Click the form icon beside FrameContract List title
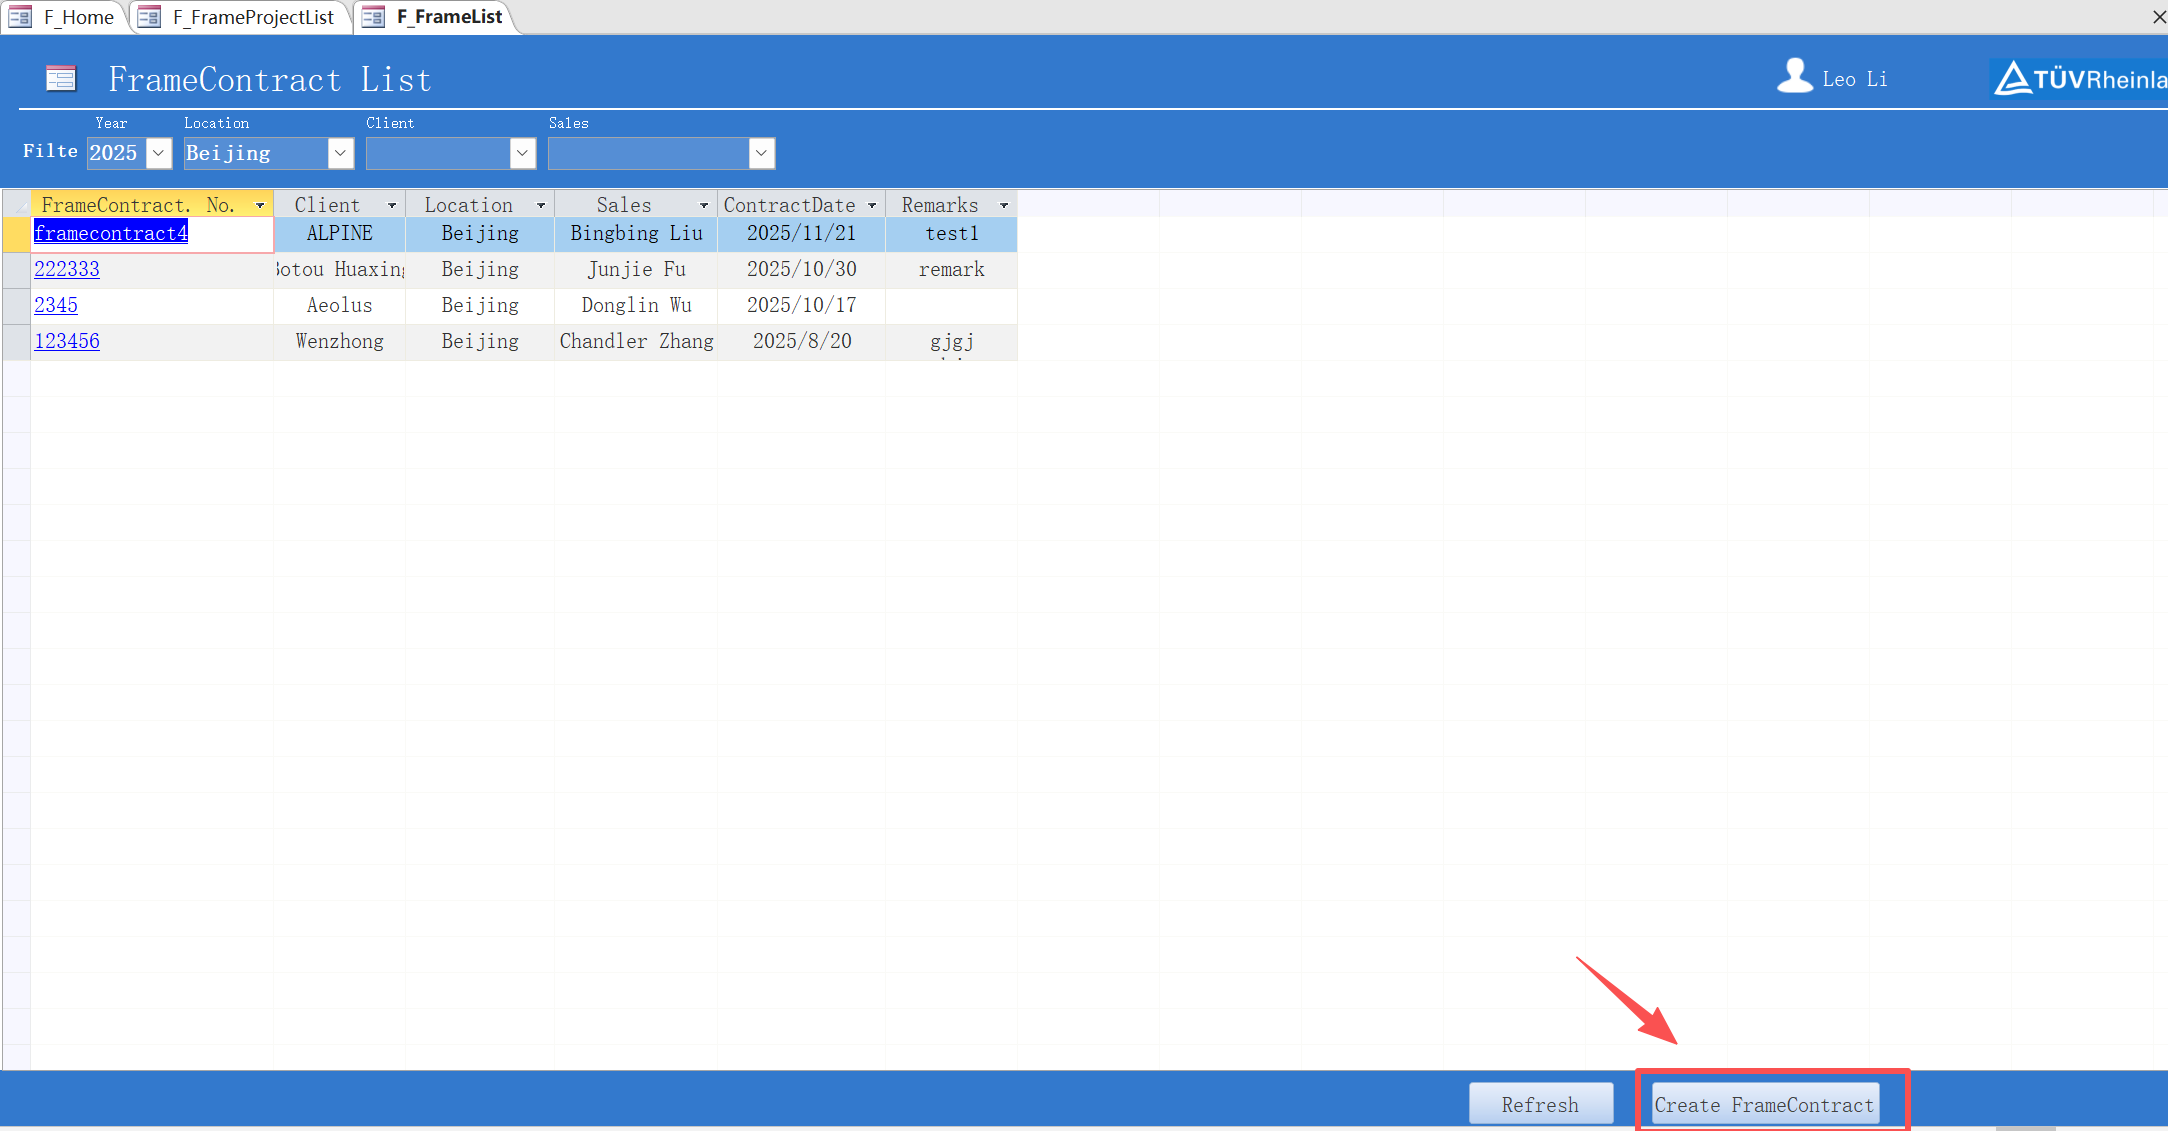 (x=61, y=78)
